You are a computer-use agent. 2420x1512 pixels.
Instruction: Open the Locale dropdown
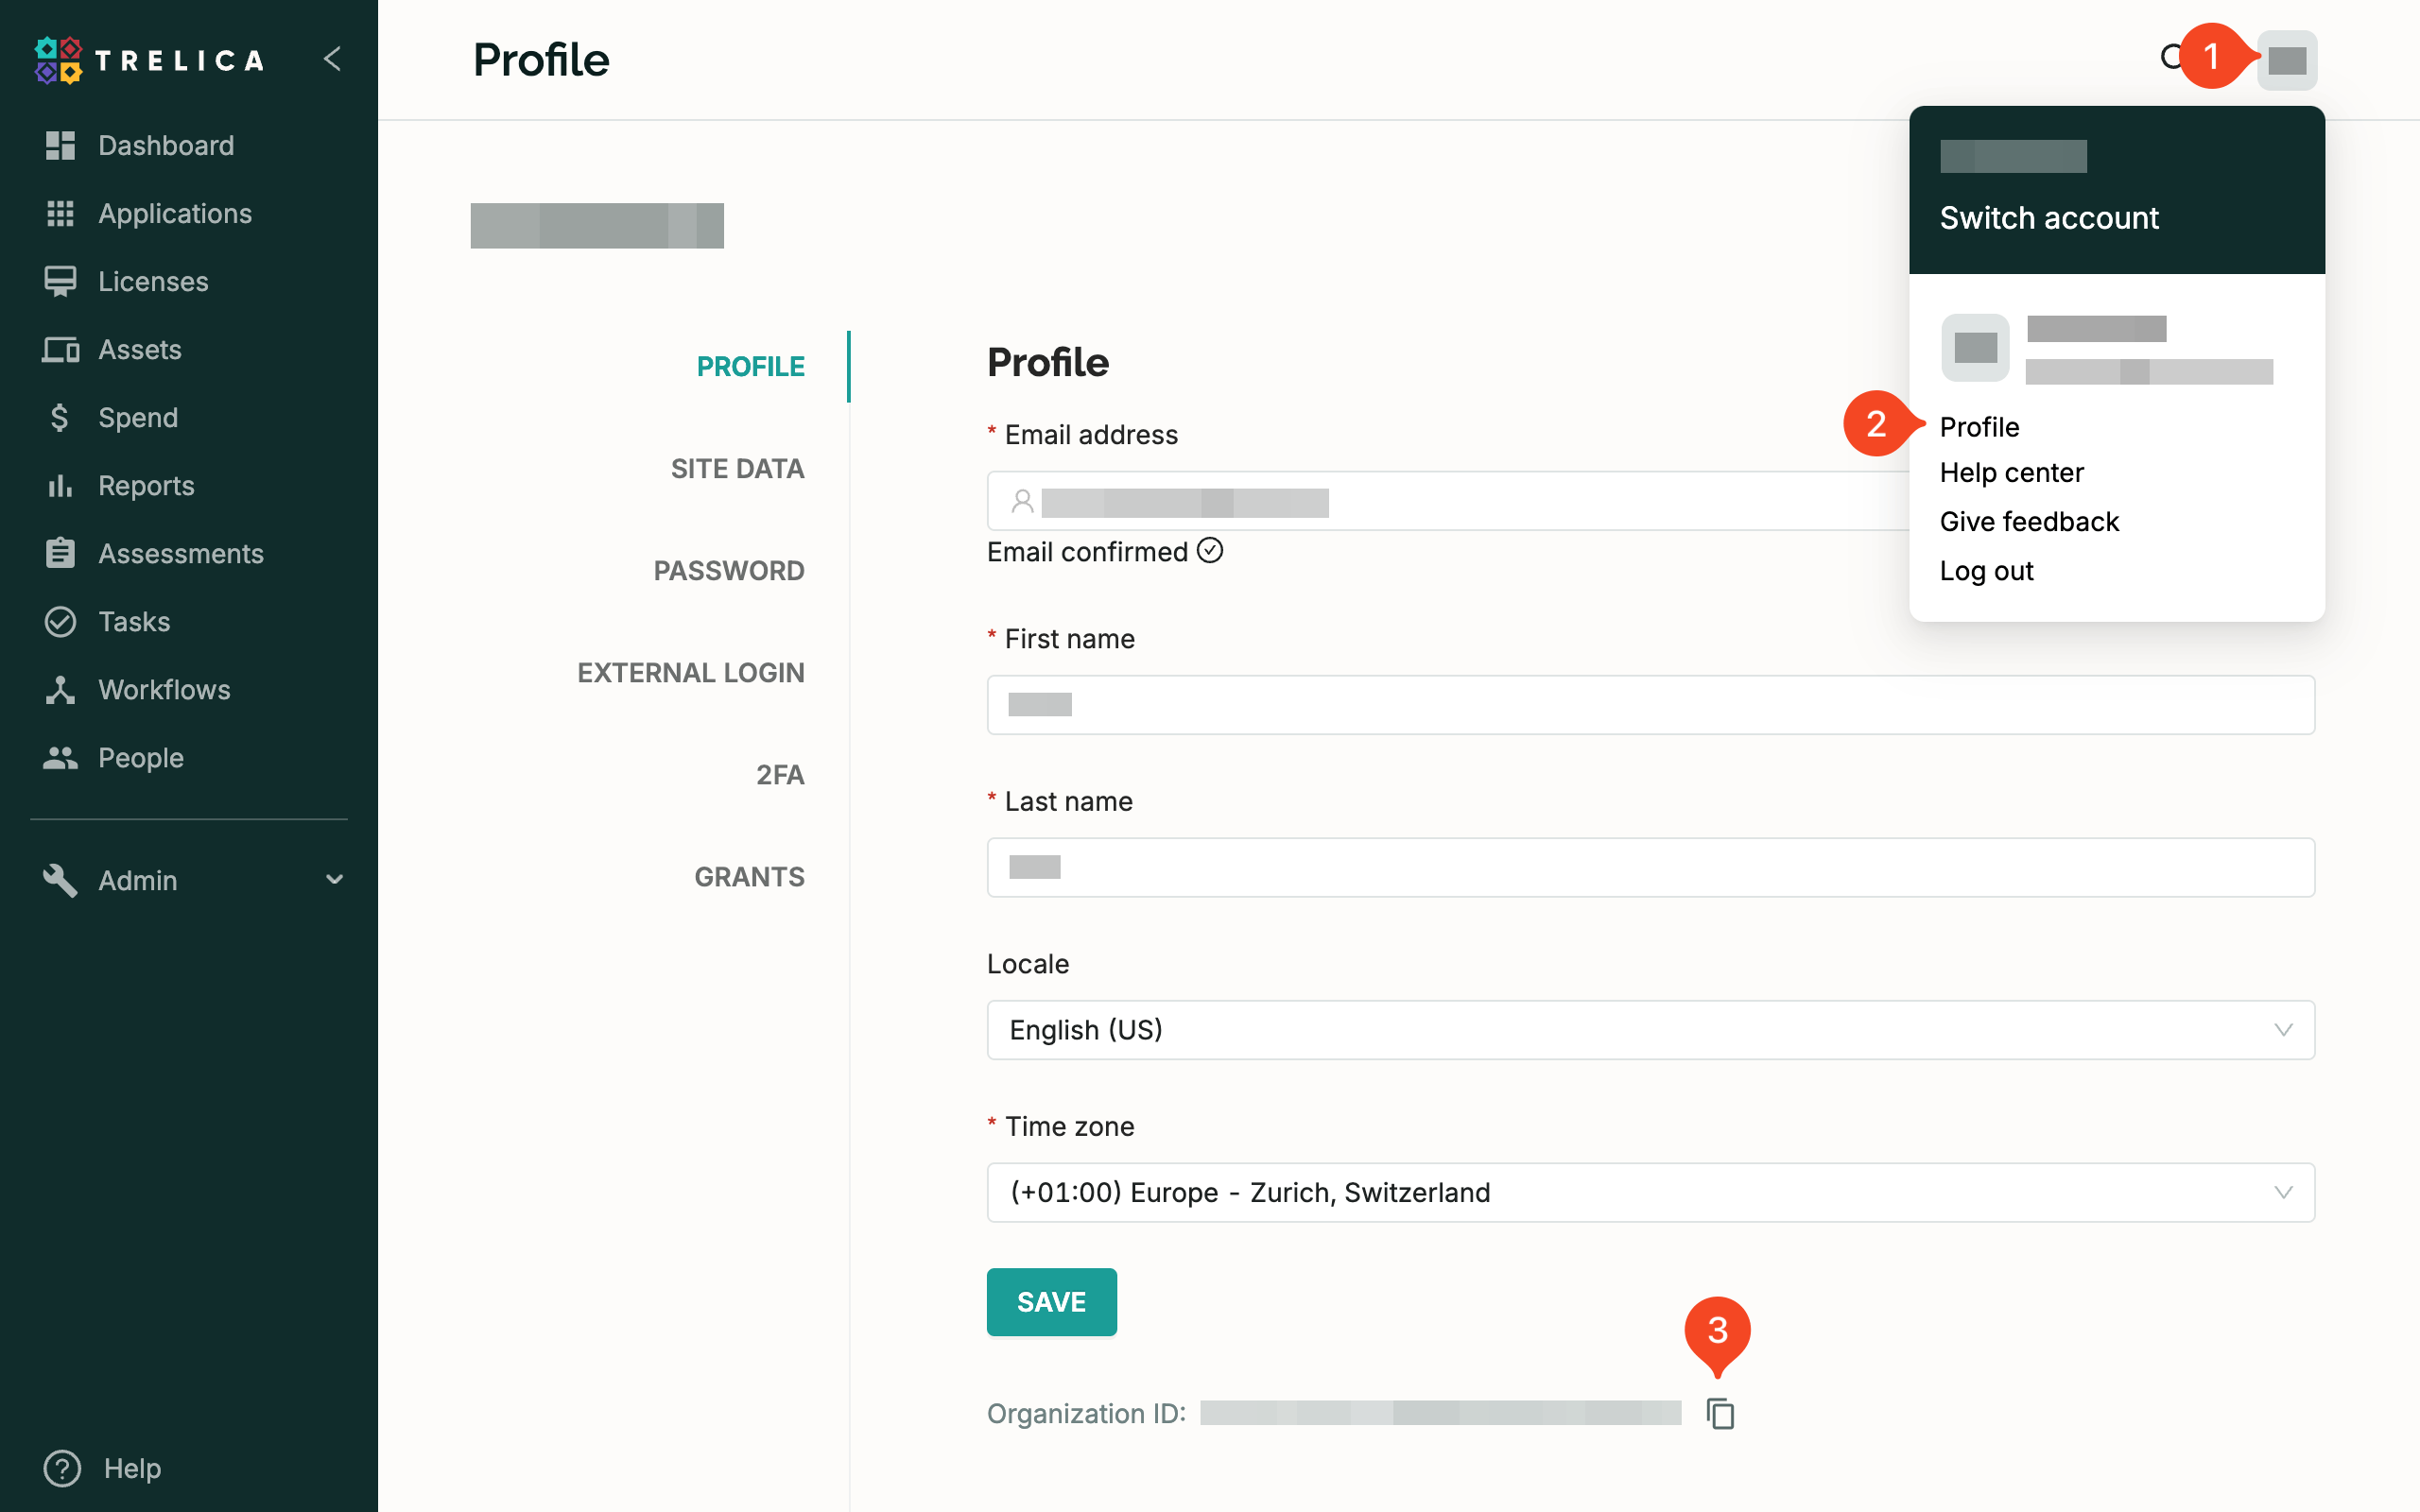coord(1650,1030)
